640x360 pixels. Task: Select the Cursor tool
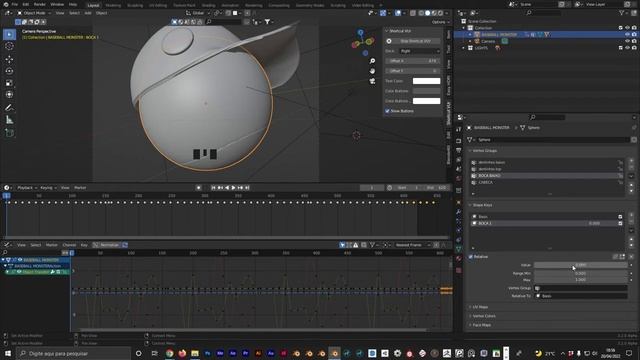tap(9, 47)
